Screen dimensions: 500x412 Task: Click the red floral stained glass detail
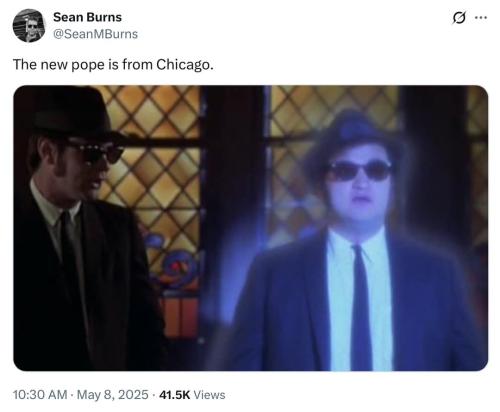pyautogui.click(x=177, y=267)
